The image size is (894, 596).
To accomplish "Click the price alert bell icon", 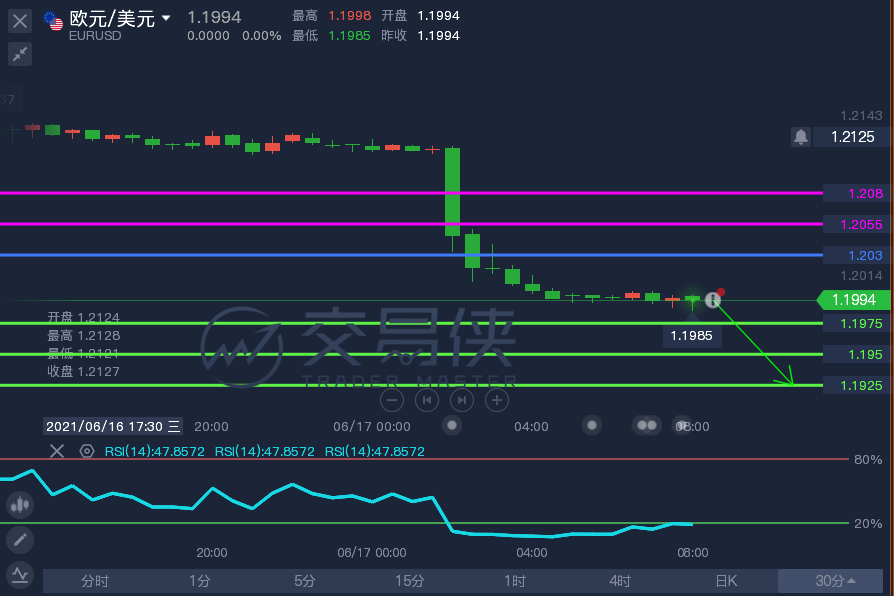I will [x=800, y=137].
